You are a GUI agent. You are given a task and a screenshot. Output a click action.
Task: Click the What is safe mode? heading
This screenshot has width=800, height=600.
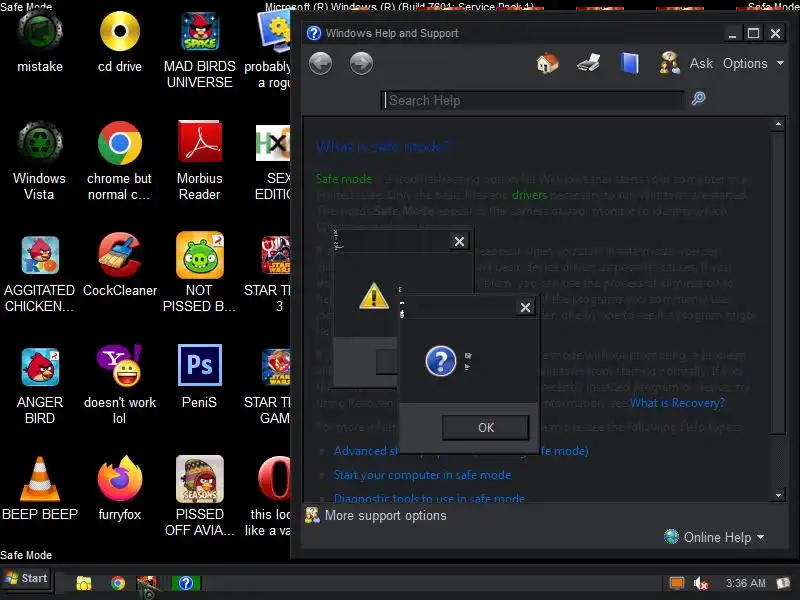point(383,147)
